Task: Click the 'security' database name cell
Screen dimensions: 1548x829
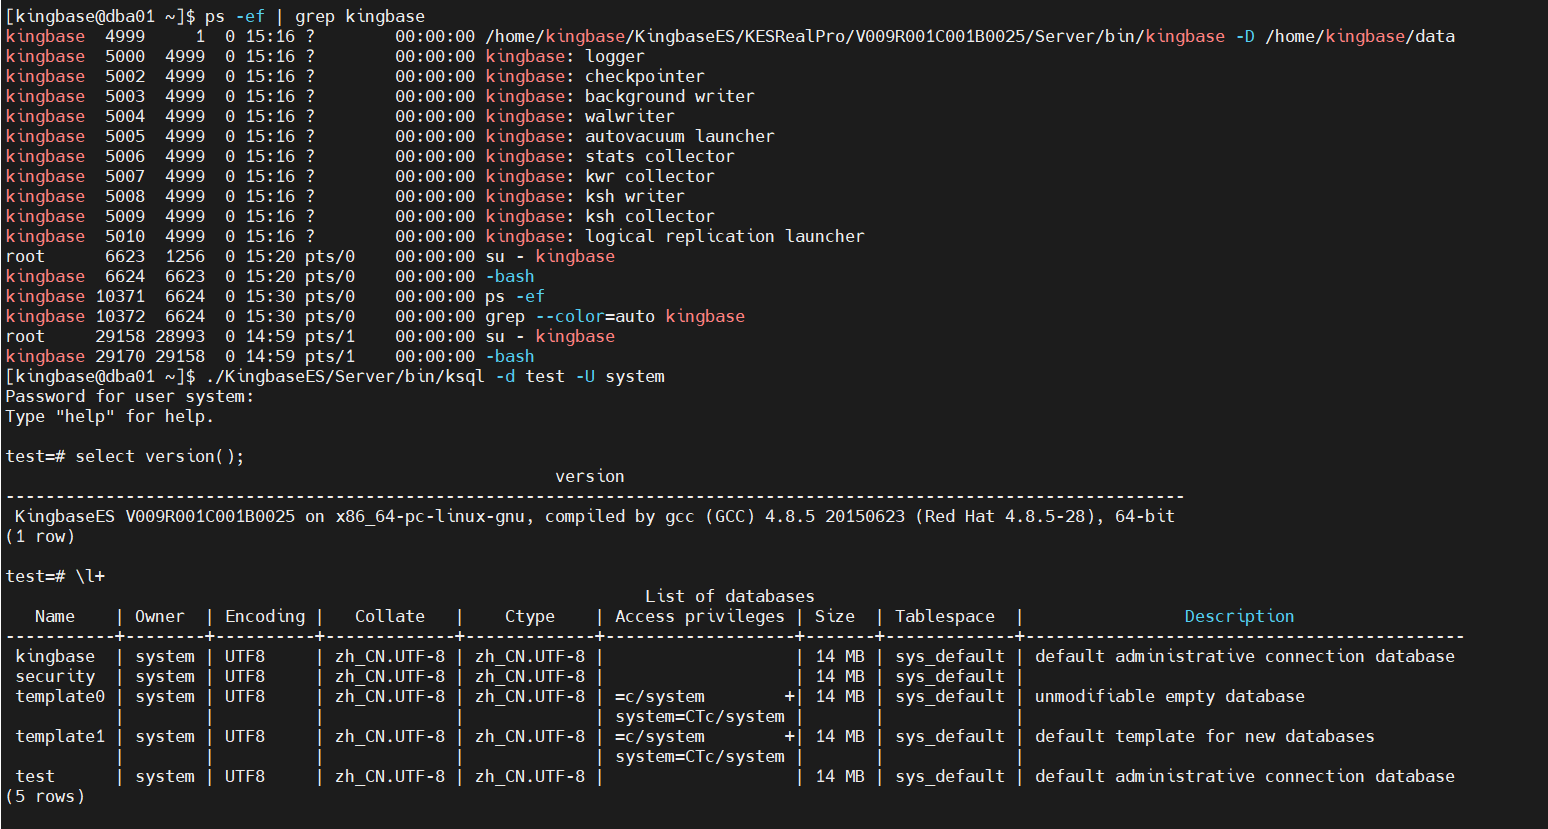Action: click(x=55, y=676)
